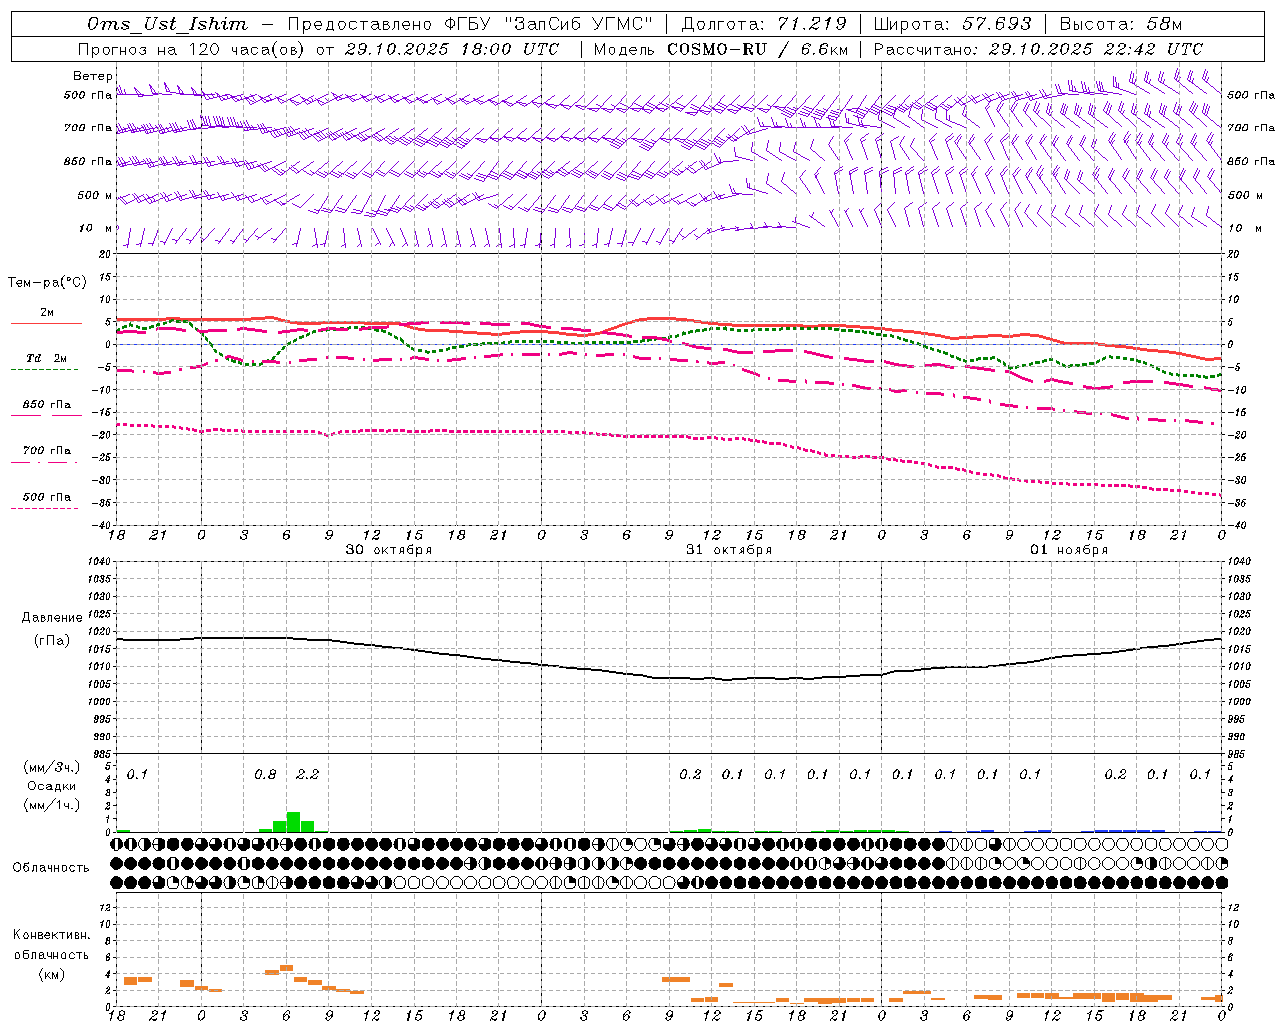Click the Конвективн. облачность label
Viewport: 1280px width, 1024px height.
point(51,944)
